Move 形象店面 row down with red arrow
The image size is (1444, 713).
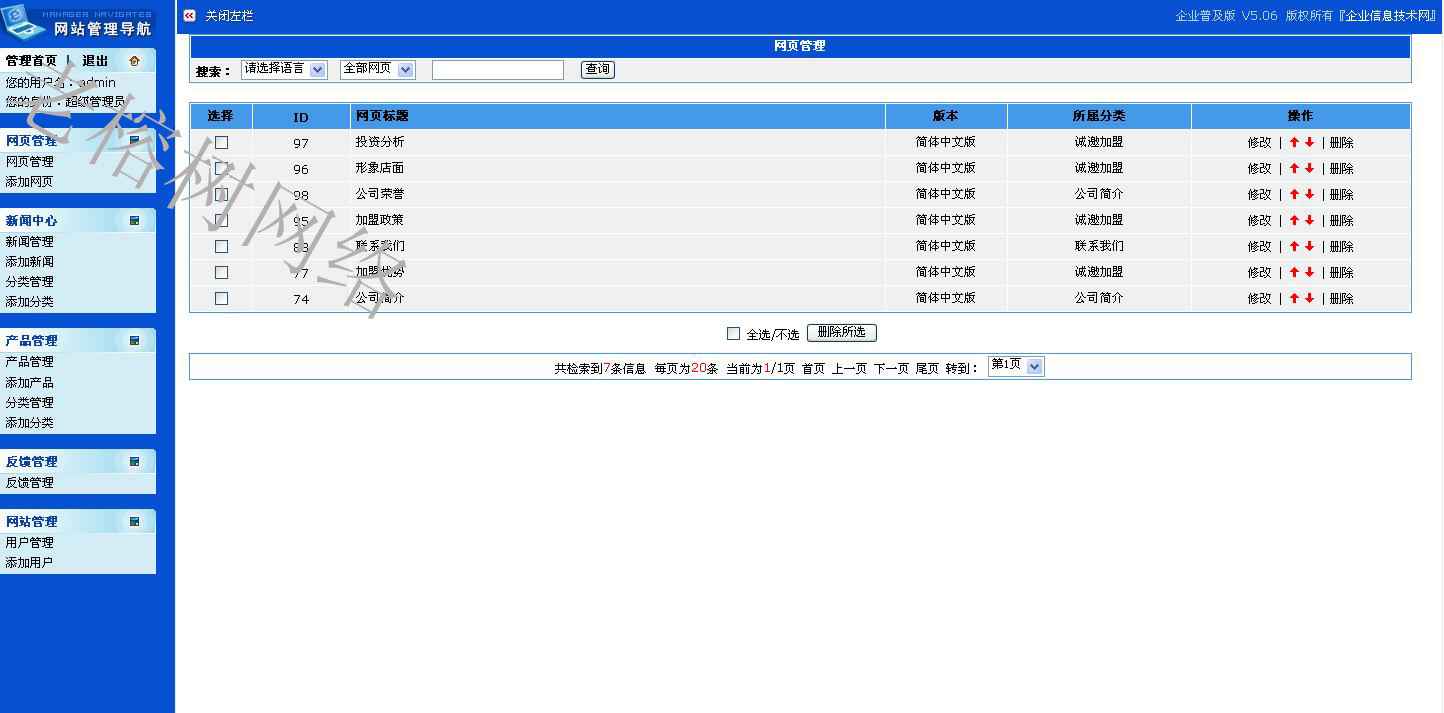1309,168
